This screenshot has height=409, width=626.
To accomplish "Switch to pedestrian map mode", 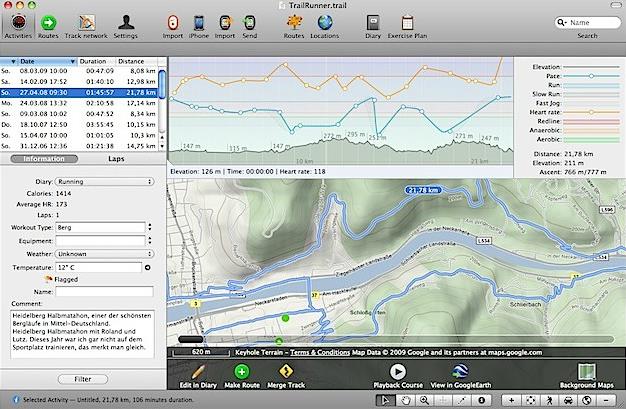I will coord(549,400).
